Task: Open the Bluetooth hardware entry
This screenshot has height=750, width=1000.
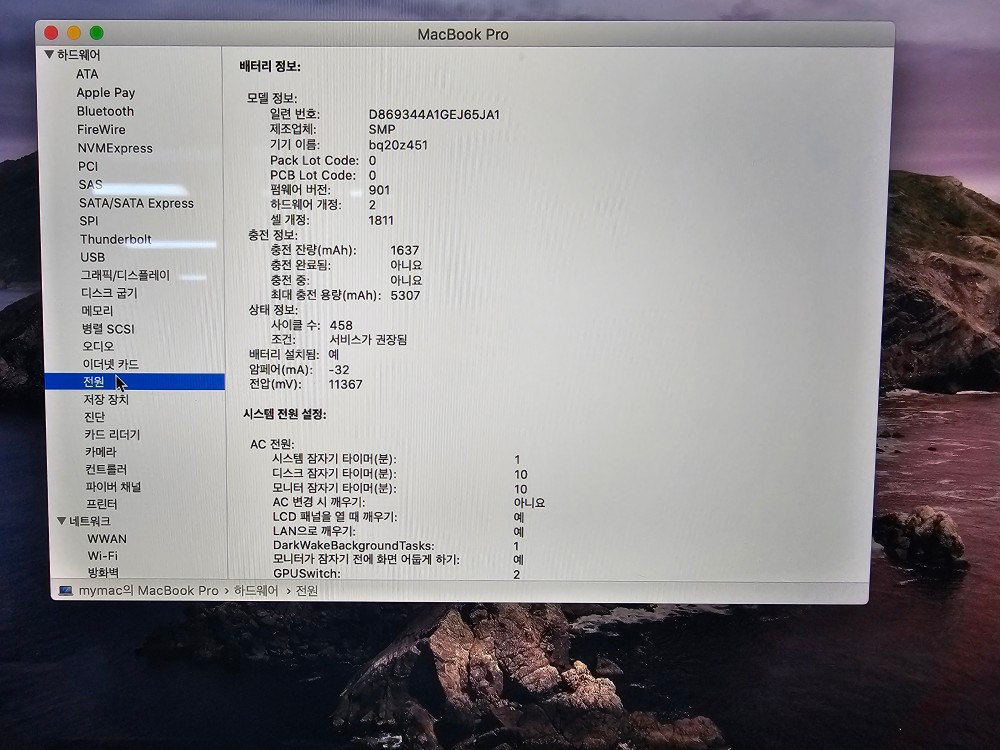Action: (x=105, y=111)
